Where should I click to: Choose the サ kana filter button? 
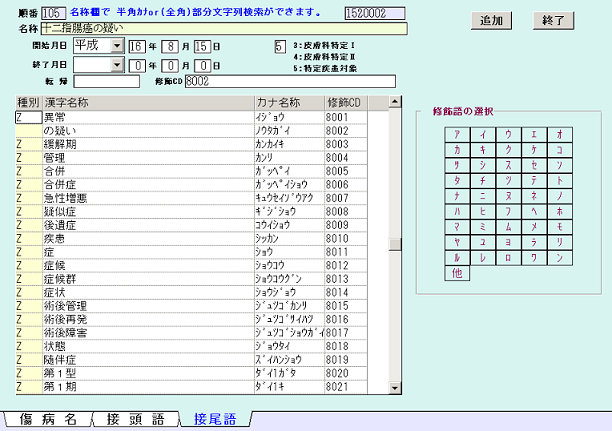click(x=457, y=165)
